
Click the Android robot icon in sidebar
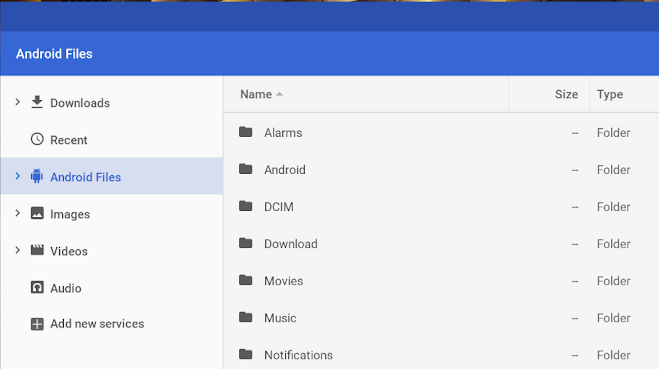[x=37, y=177]
